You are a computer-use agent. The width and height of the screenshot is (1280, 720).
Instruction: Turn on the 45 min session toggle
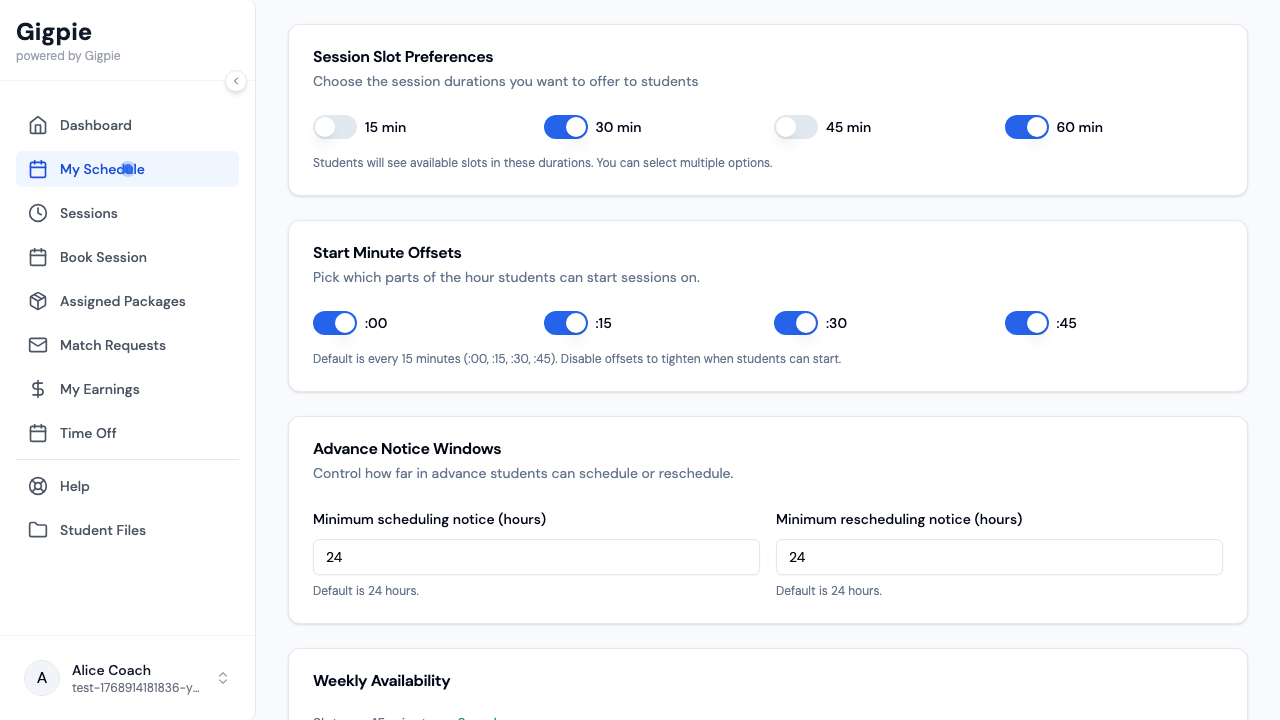(x=796, y=127)
